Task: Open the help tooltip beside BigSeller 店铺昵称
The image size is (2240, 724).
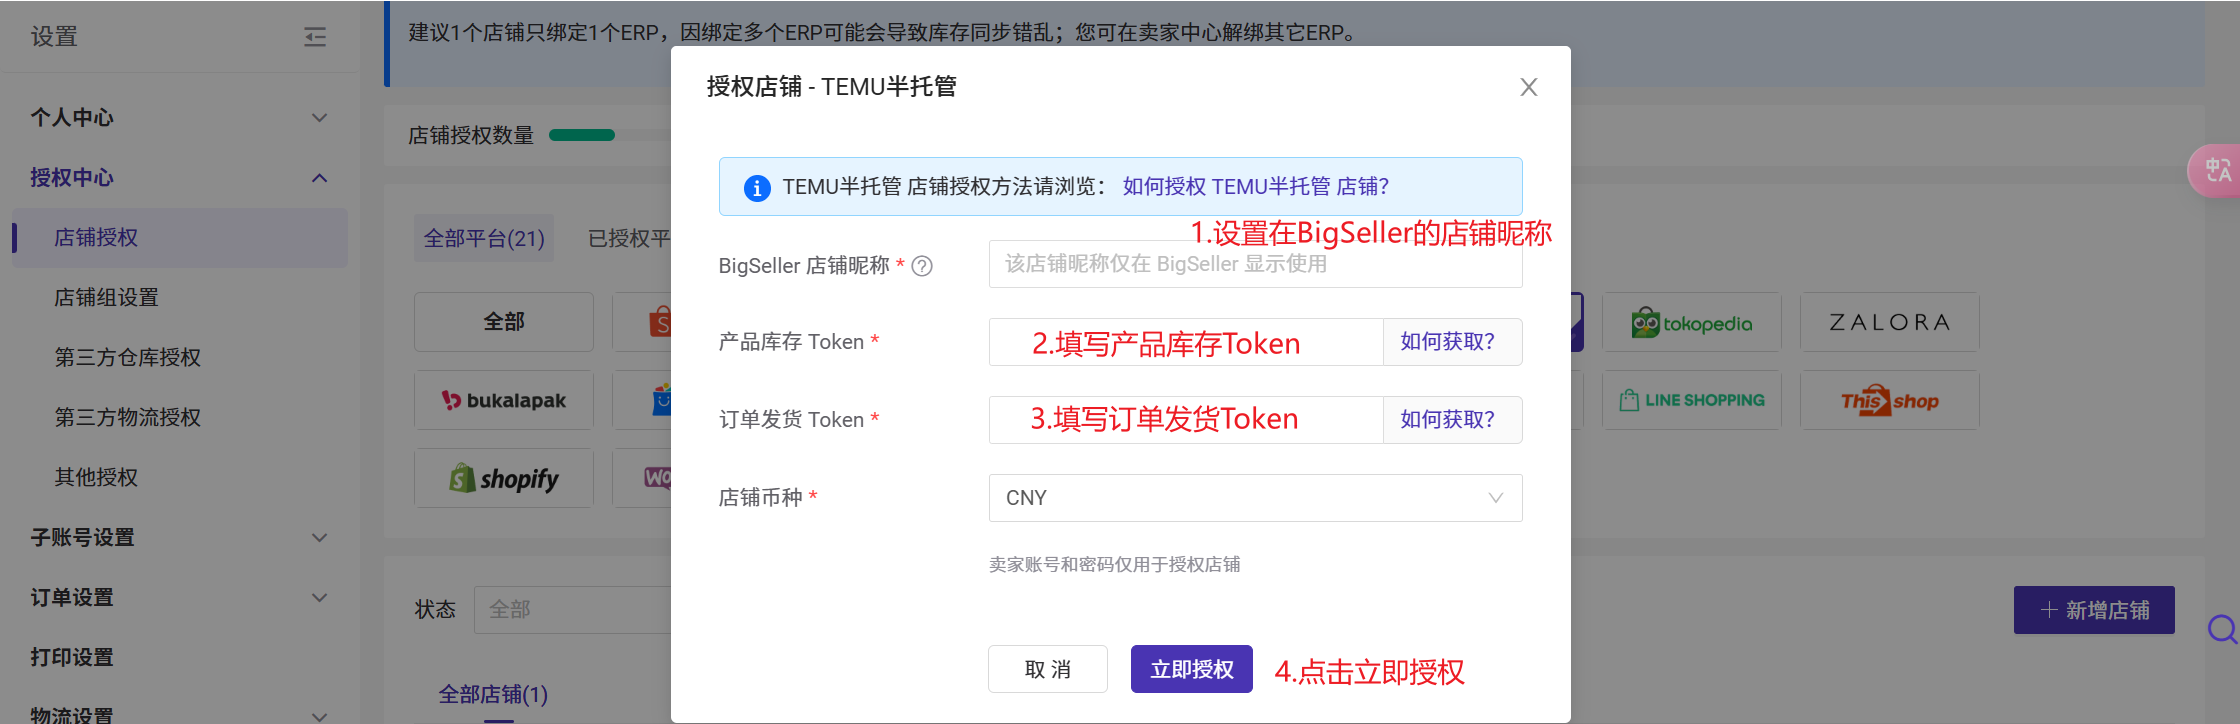Action: 922,266
